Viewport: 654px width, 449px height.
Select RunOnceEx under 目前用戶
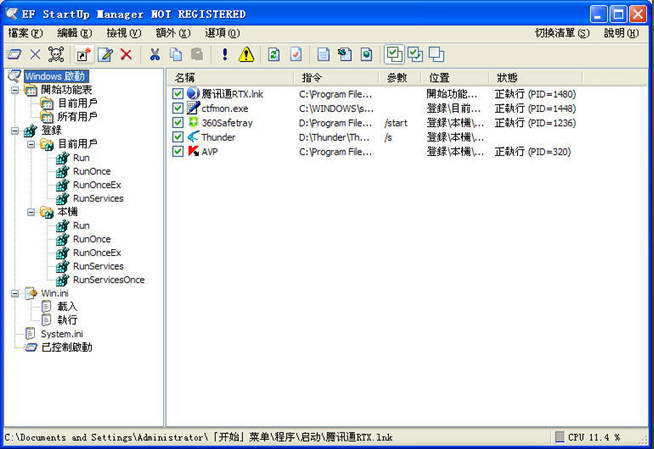(x=97, y=185)
